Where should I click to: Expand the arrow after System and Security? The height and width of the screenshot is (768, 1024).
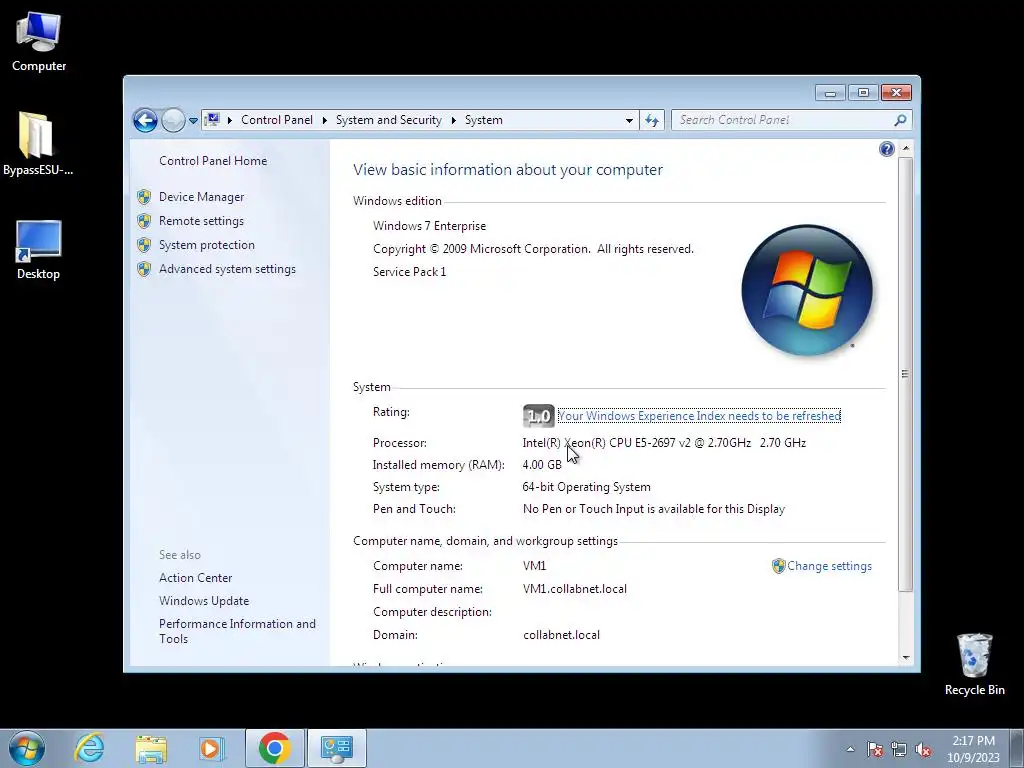(x=453, y=120)
